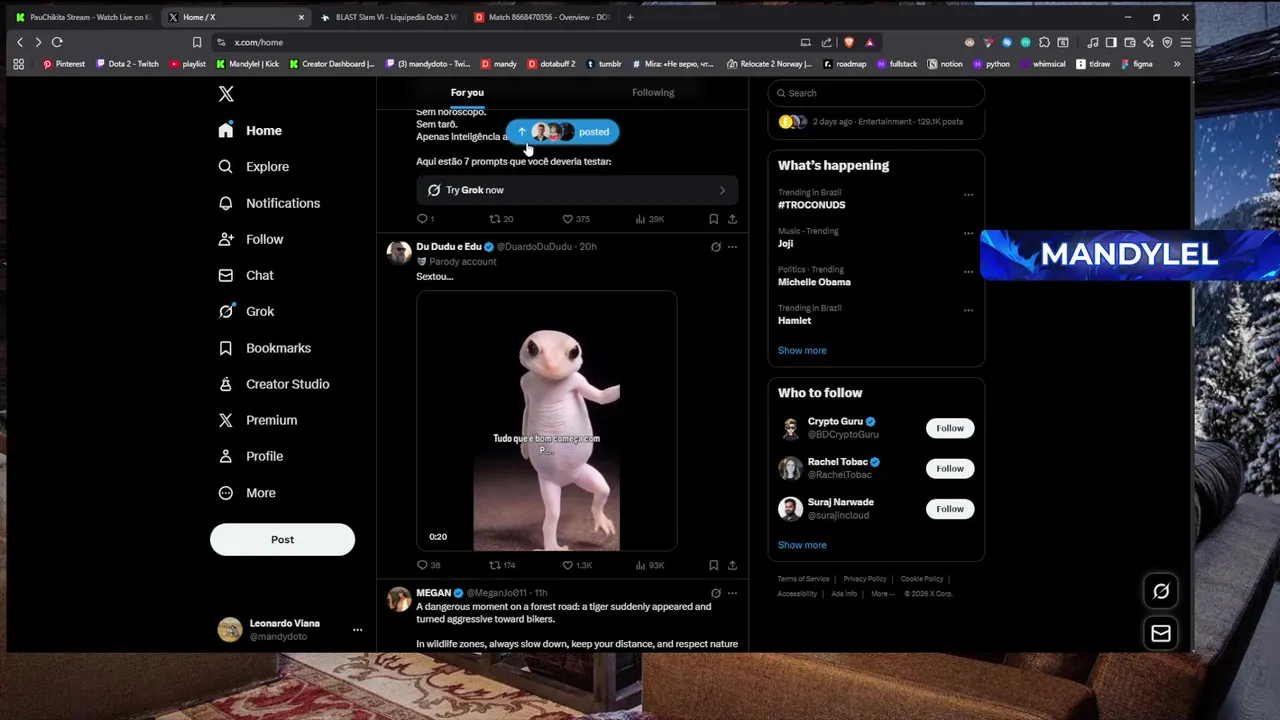
Task: Open Notifications in the sidebar
Action: [269, 203]
